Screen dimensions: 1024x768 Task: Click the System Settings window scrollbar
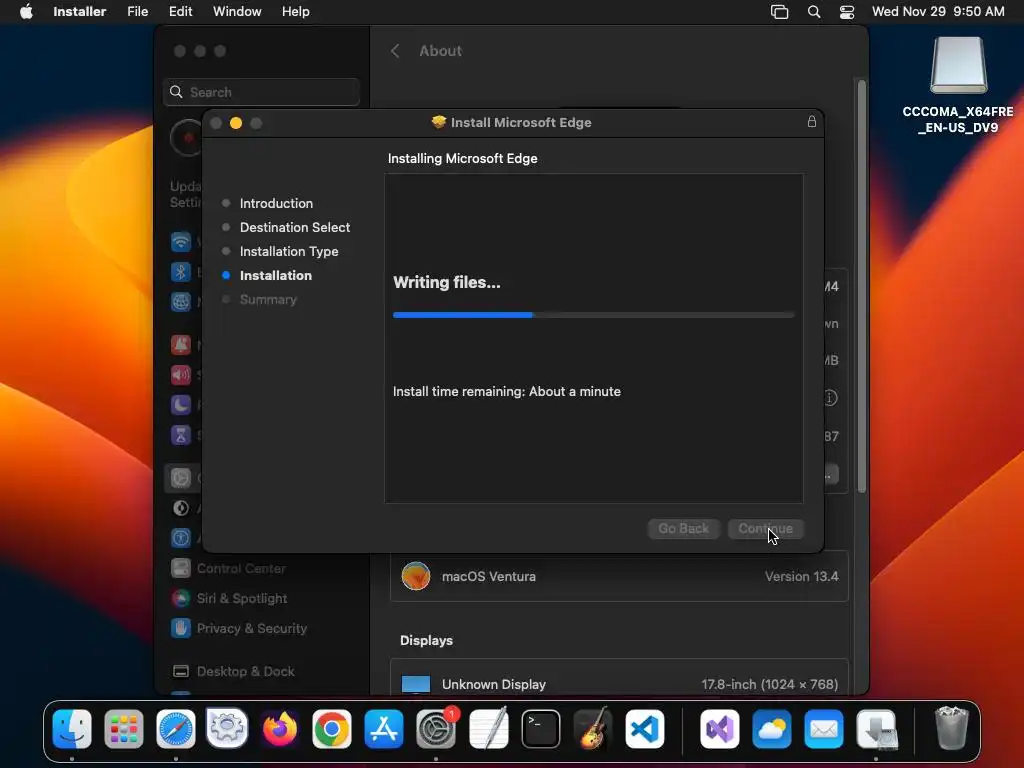[861, 286]
